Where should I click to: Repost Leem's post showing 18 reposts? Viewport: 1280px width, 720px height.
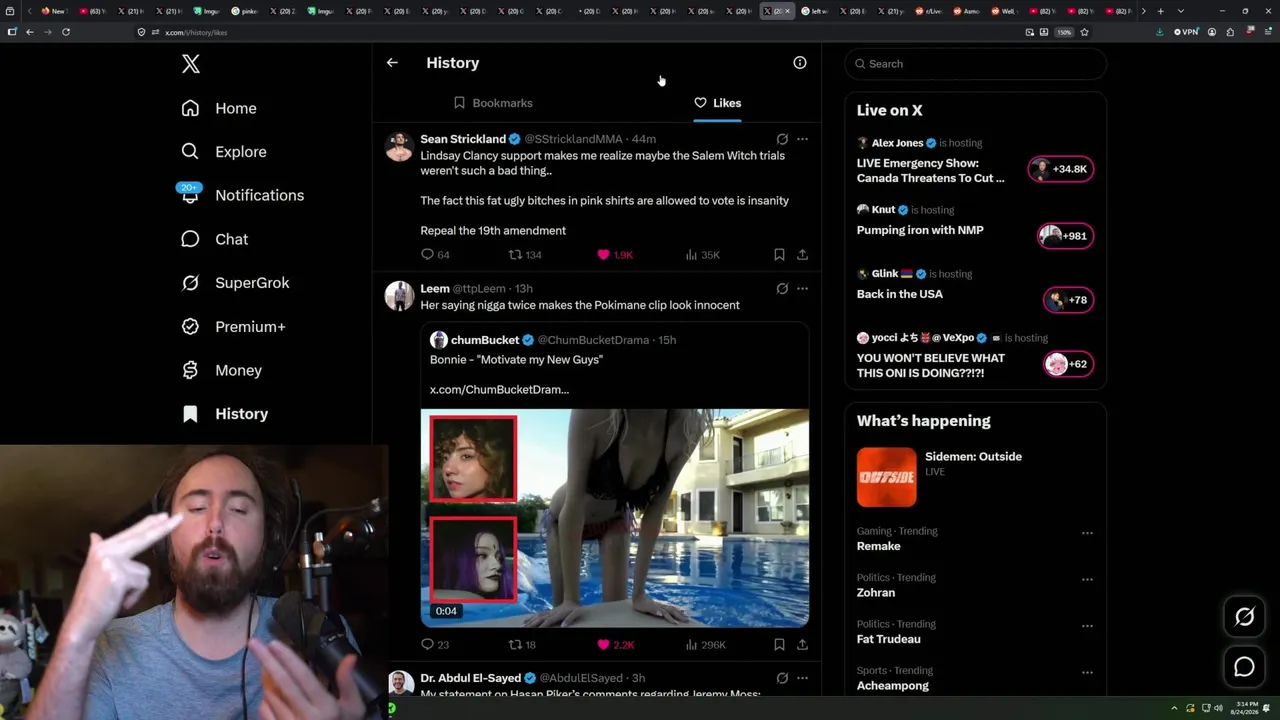coord(523,645)
